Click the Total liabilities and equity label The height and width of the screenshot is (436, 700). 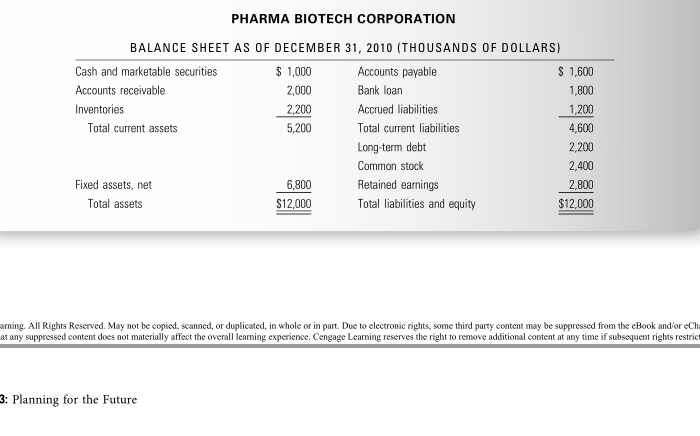[416, 204]
